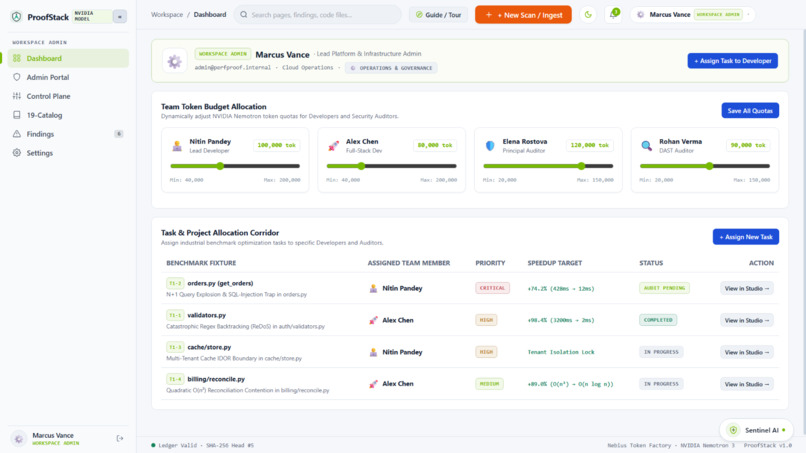Click the cache/store.py fixture name
The width and height of the screenshot is (806, 453).
[x=209, y=347]
